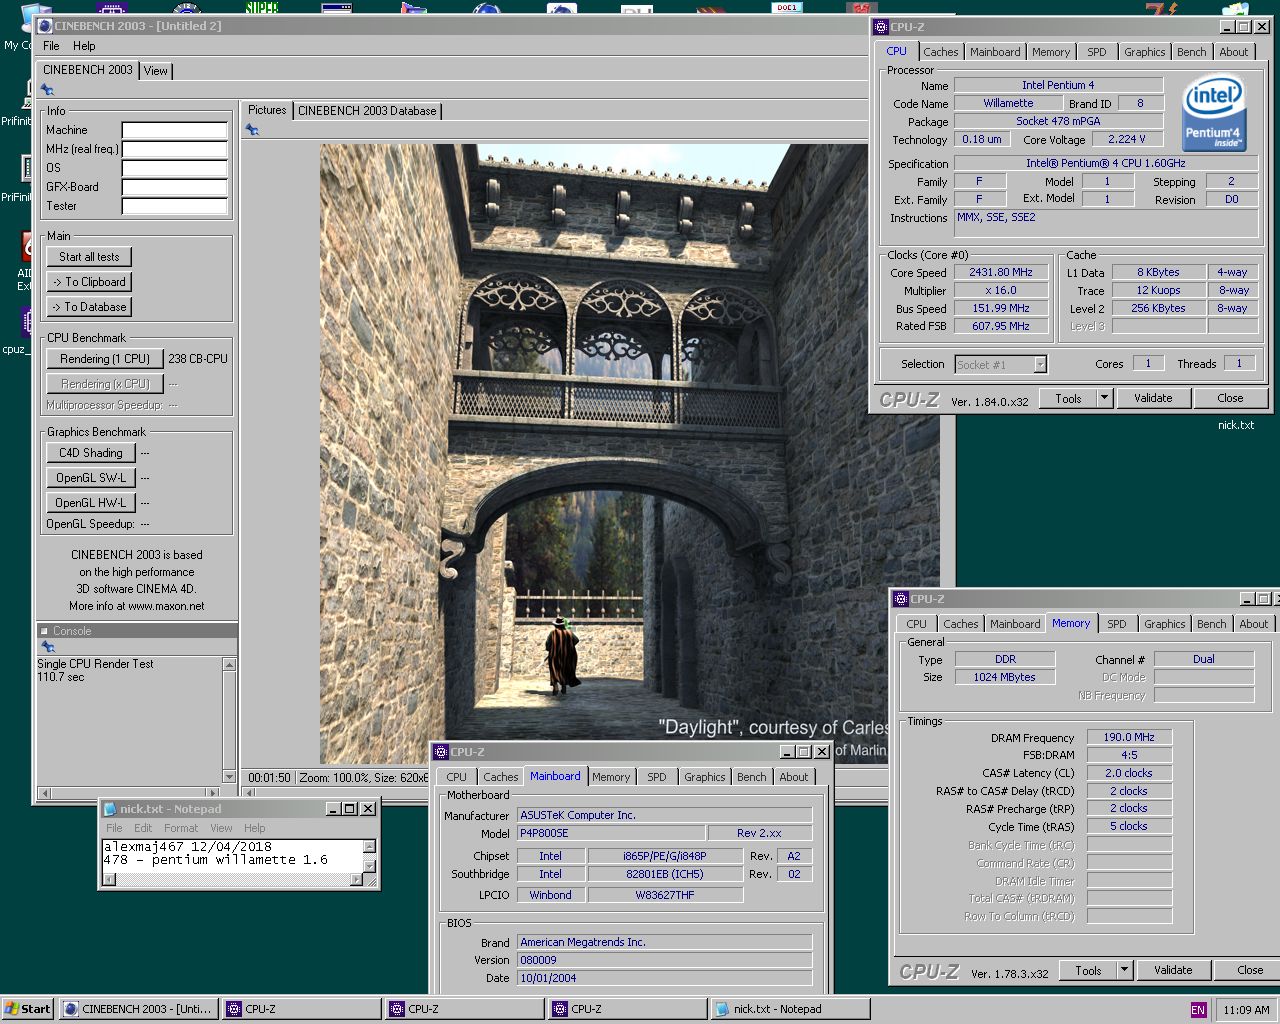Click the 238 CB-CPU result text
Image resolution: width=1280 pixels, height=1024 pixels.
coord(197,359)
